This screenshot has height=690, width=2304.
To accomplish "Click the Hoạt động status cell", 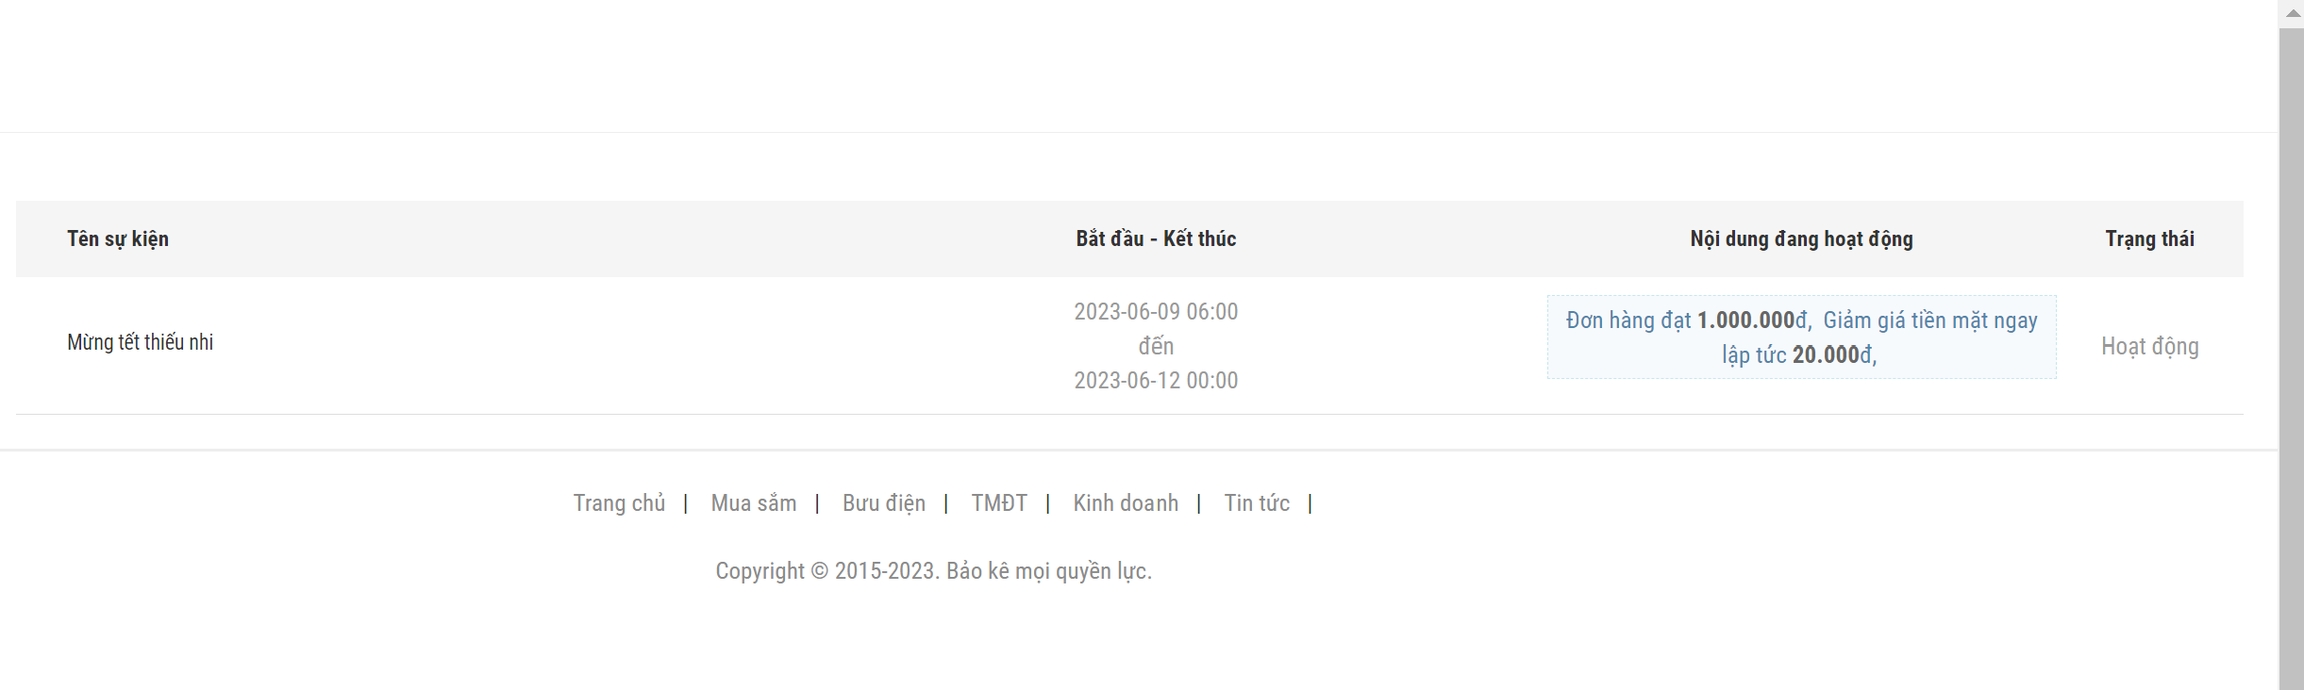I will [x=2149, y=347].
